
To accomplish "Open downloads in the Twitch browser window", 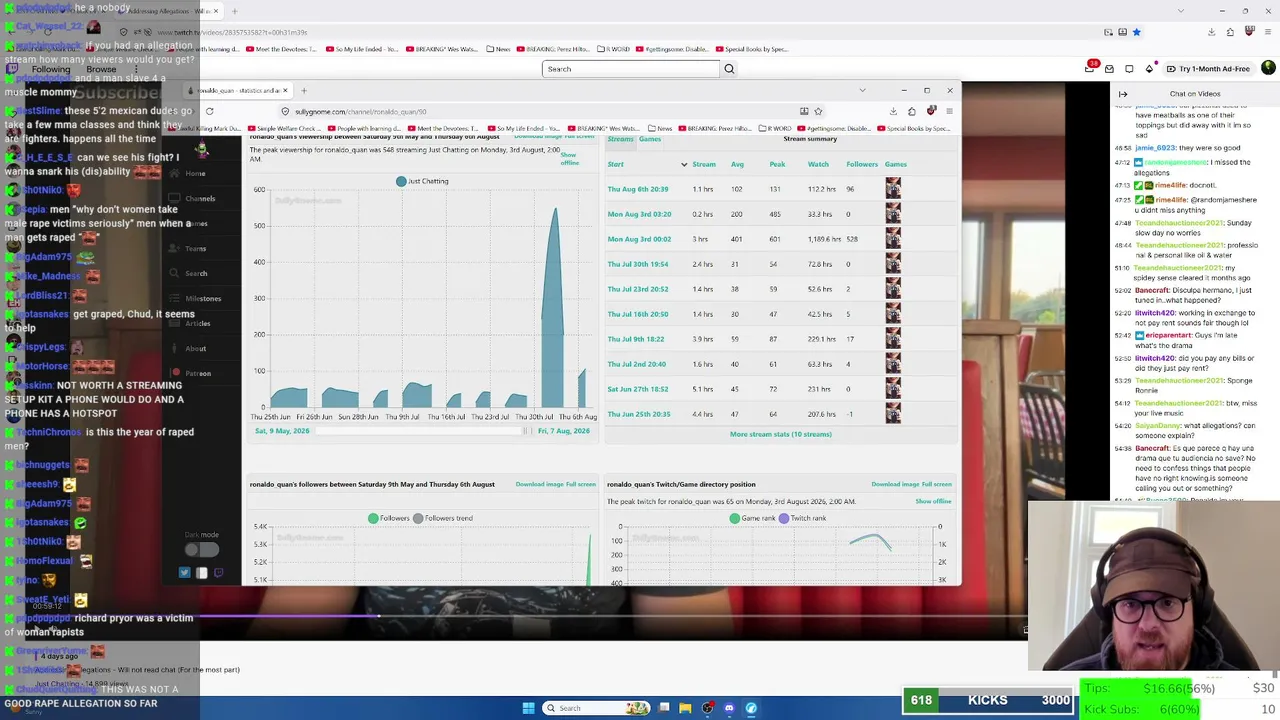I will [x=1211, y=32].
